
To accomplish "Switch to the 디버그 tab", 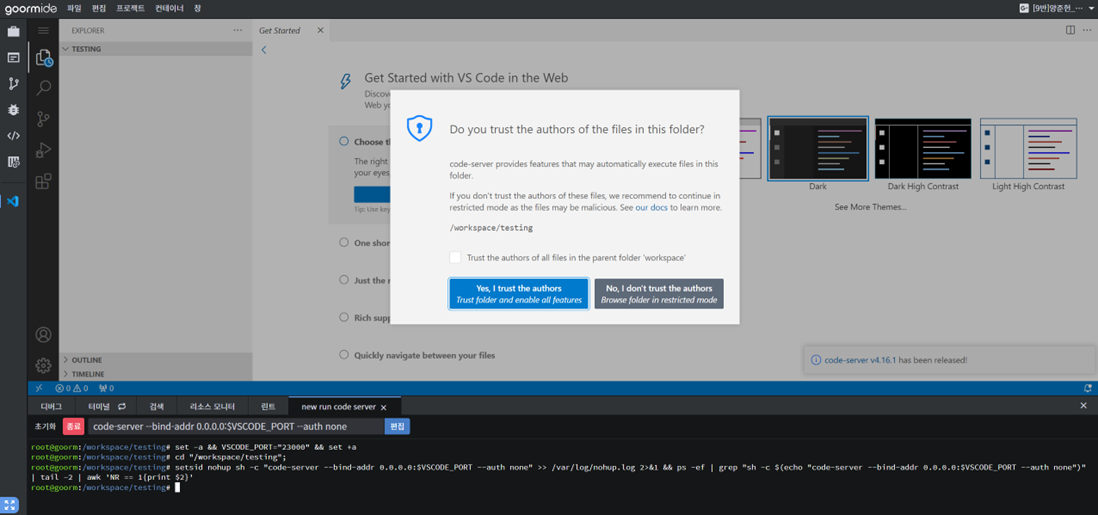I will coord(51,406).
